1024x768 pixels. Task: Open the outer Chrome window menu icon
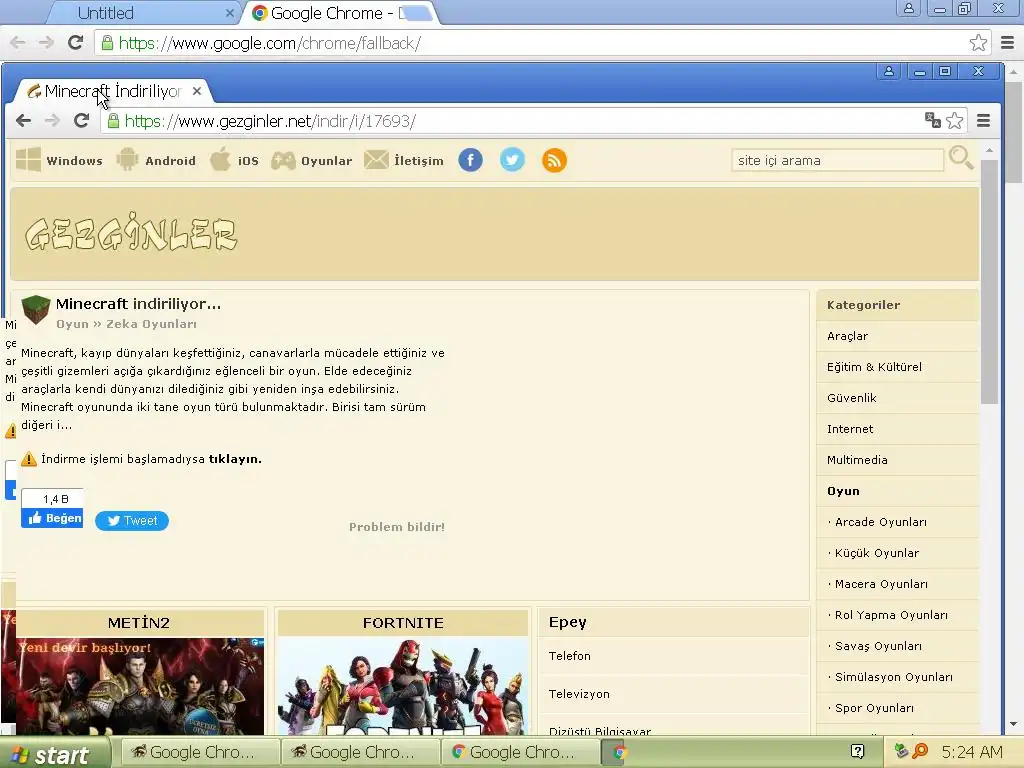tap(1008, 42)
